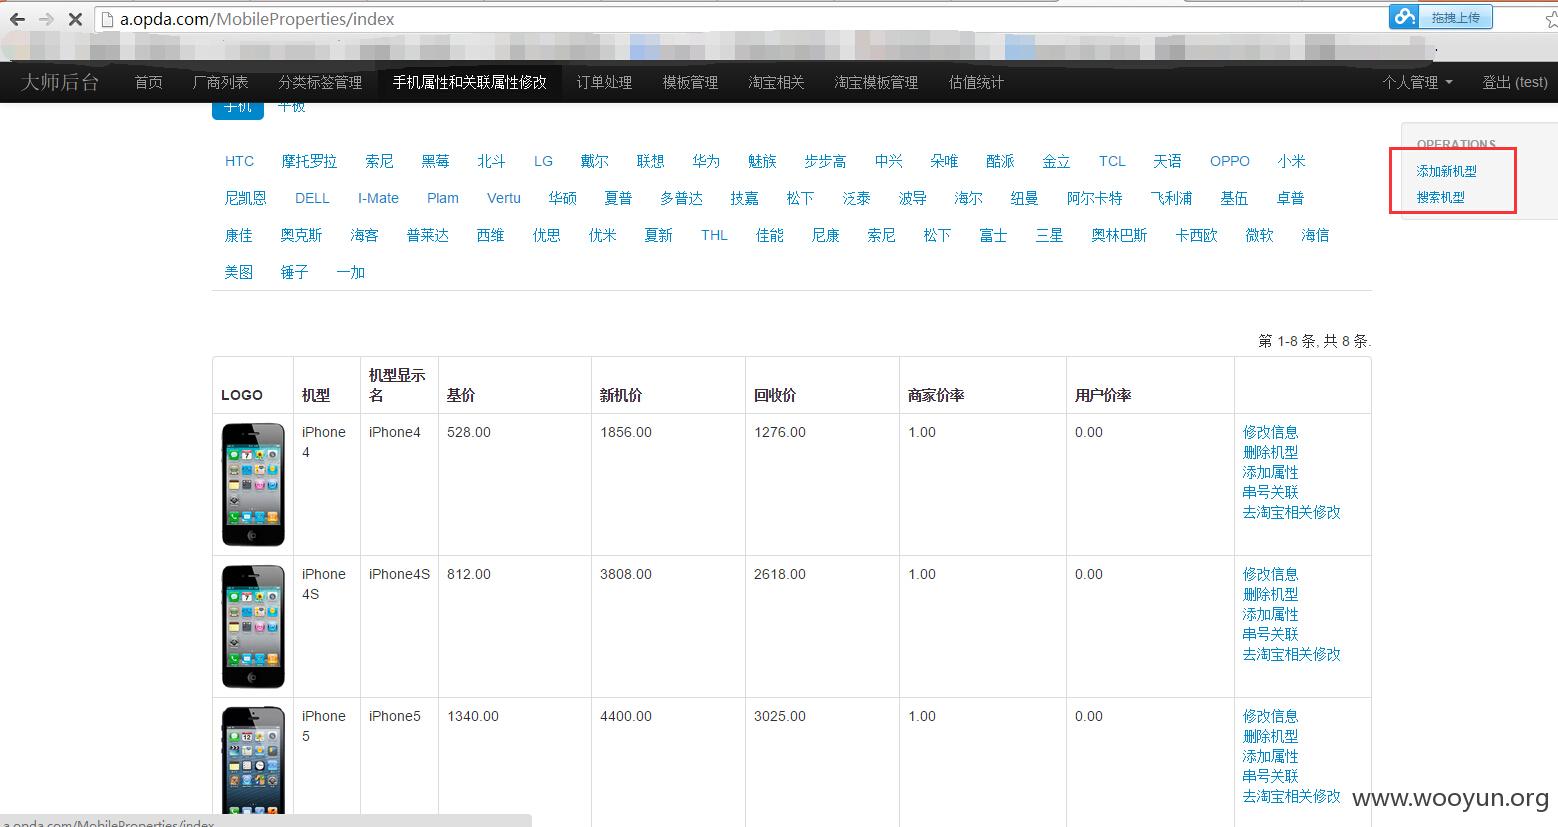Go back with the browser back arrow
The image size is (1558, 827).
pyautogui.click(x=17, y=19)
